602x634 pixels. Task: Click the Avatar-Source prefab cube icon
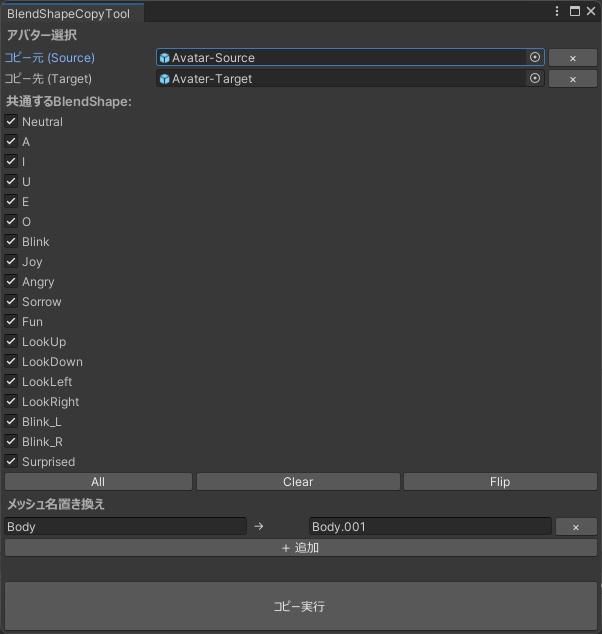point(165,58)
